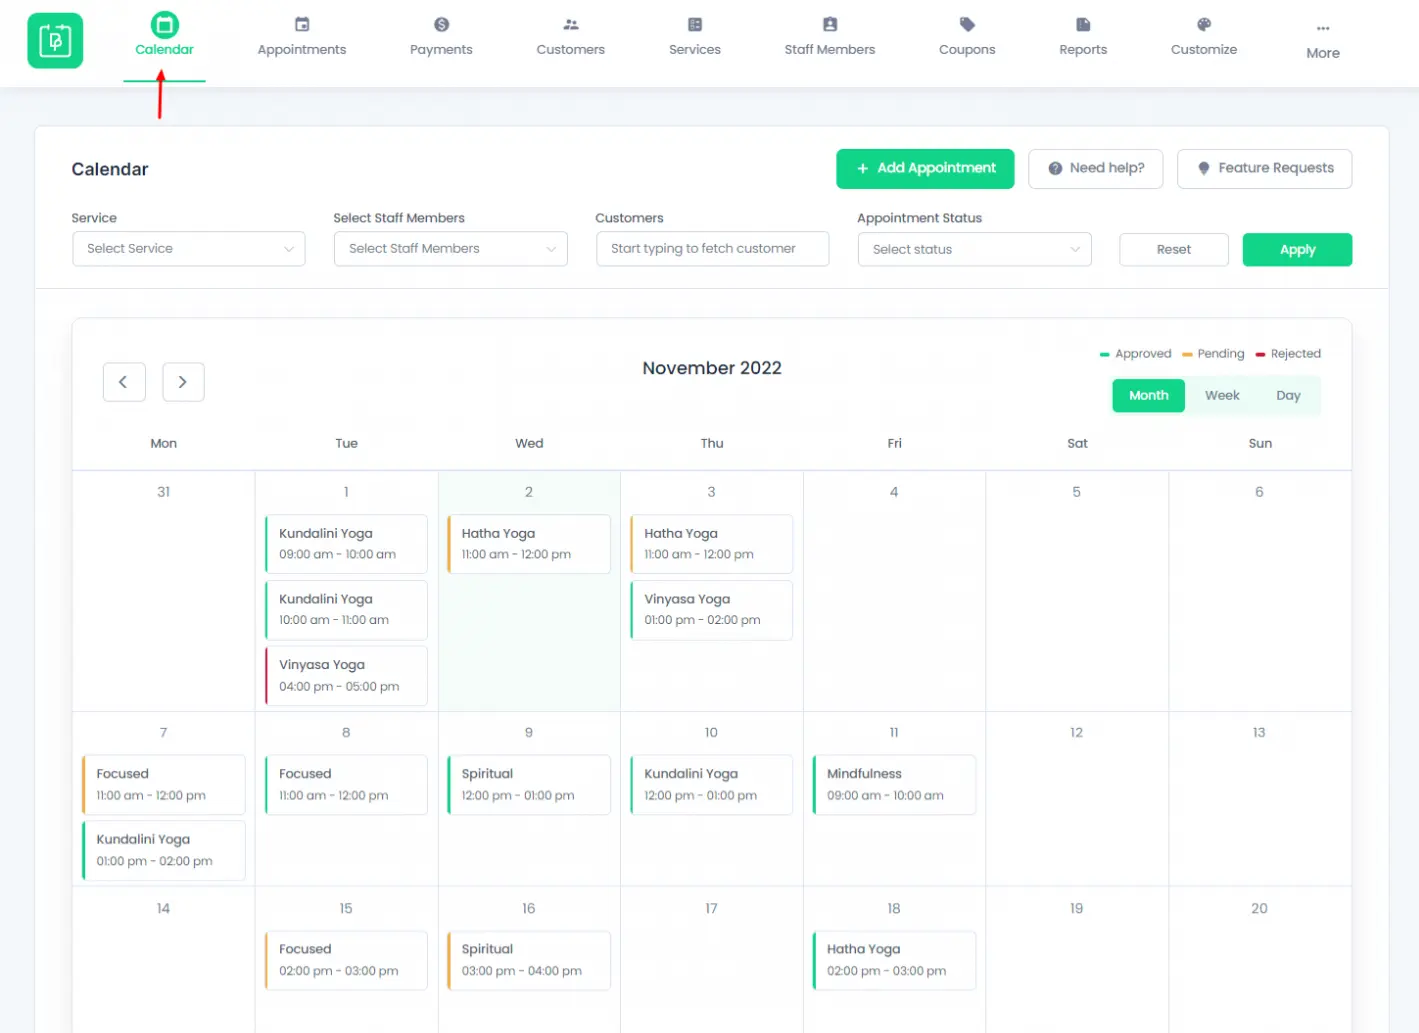The width and height of the screenshot is (1419, 1033).
Task: Open Kundalini Yoga 09:00 am appointment
Action: click(346, 544)
